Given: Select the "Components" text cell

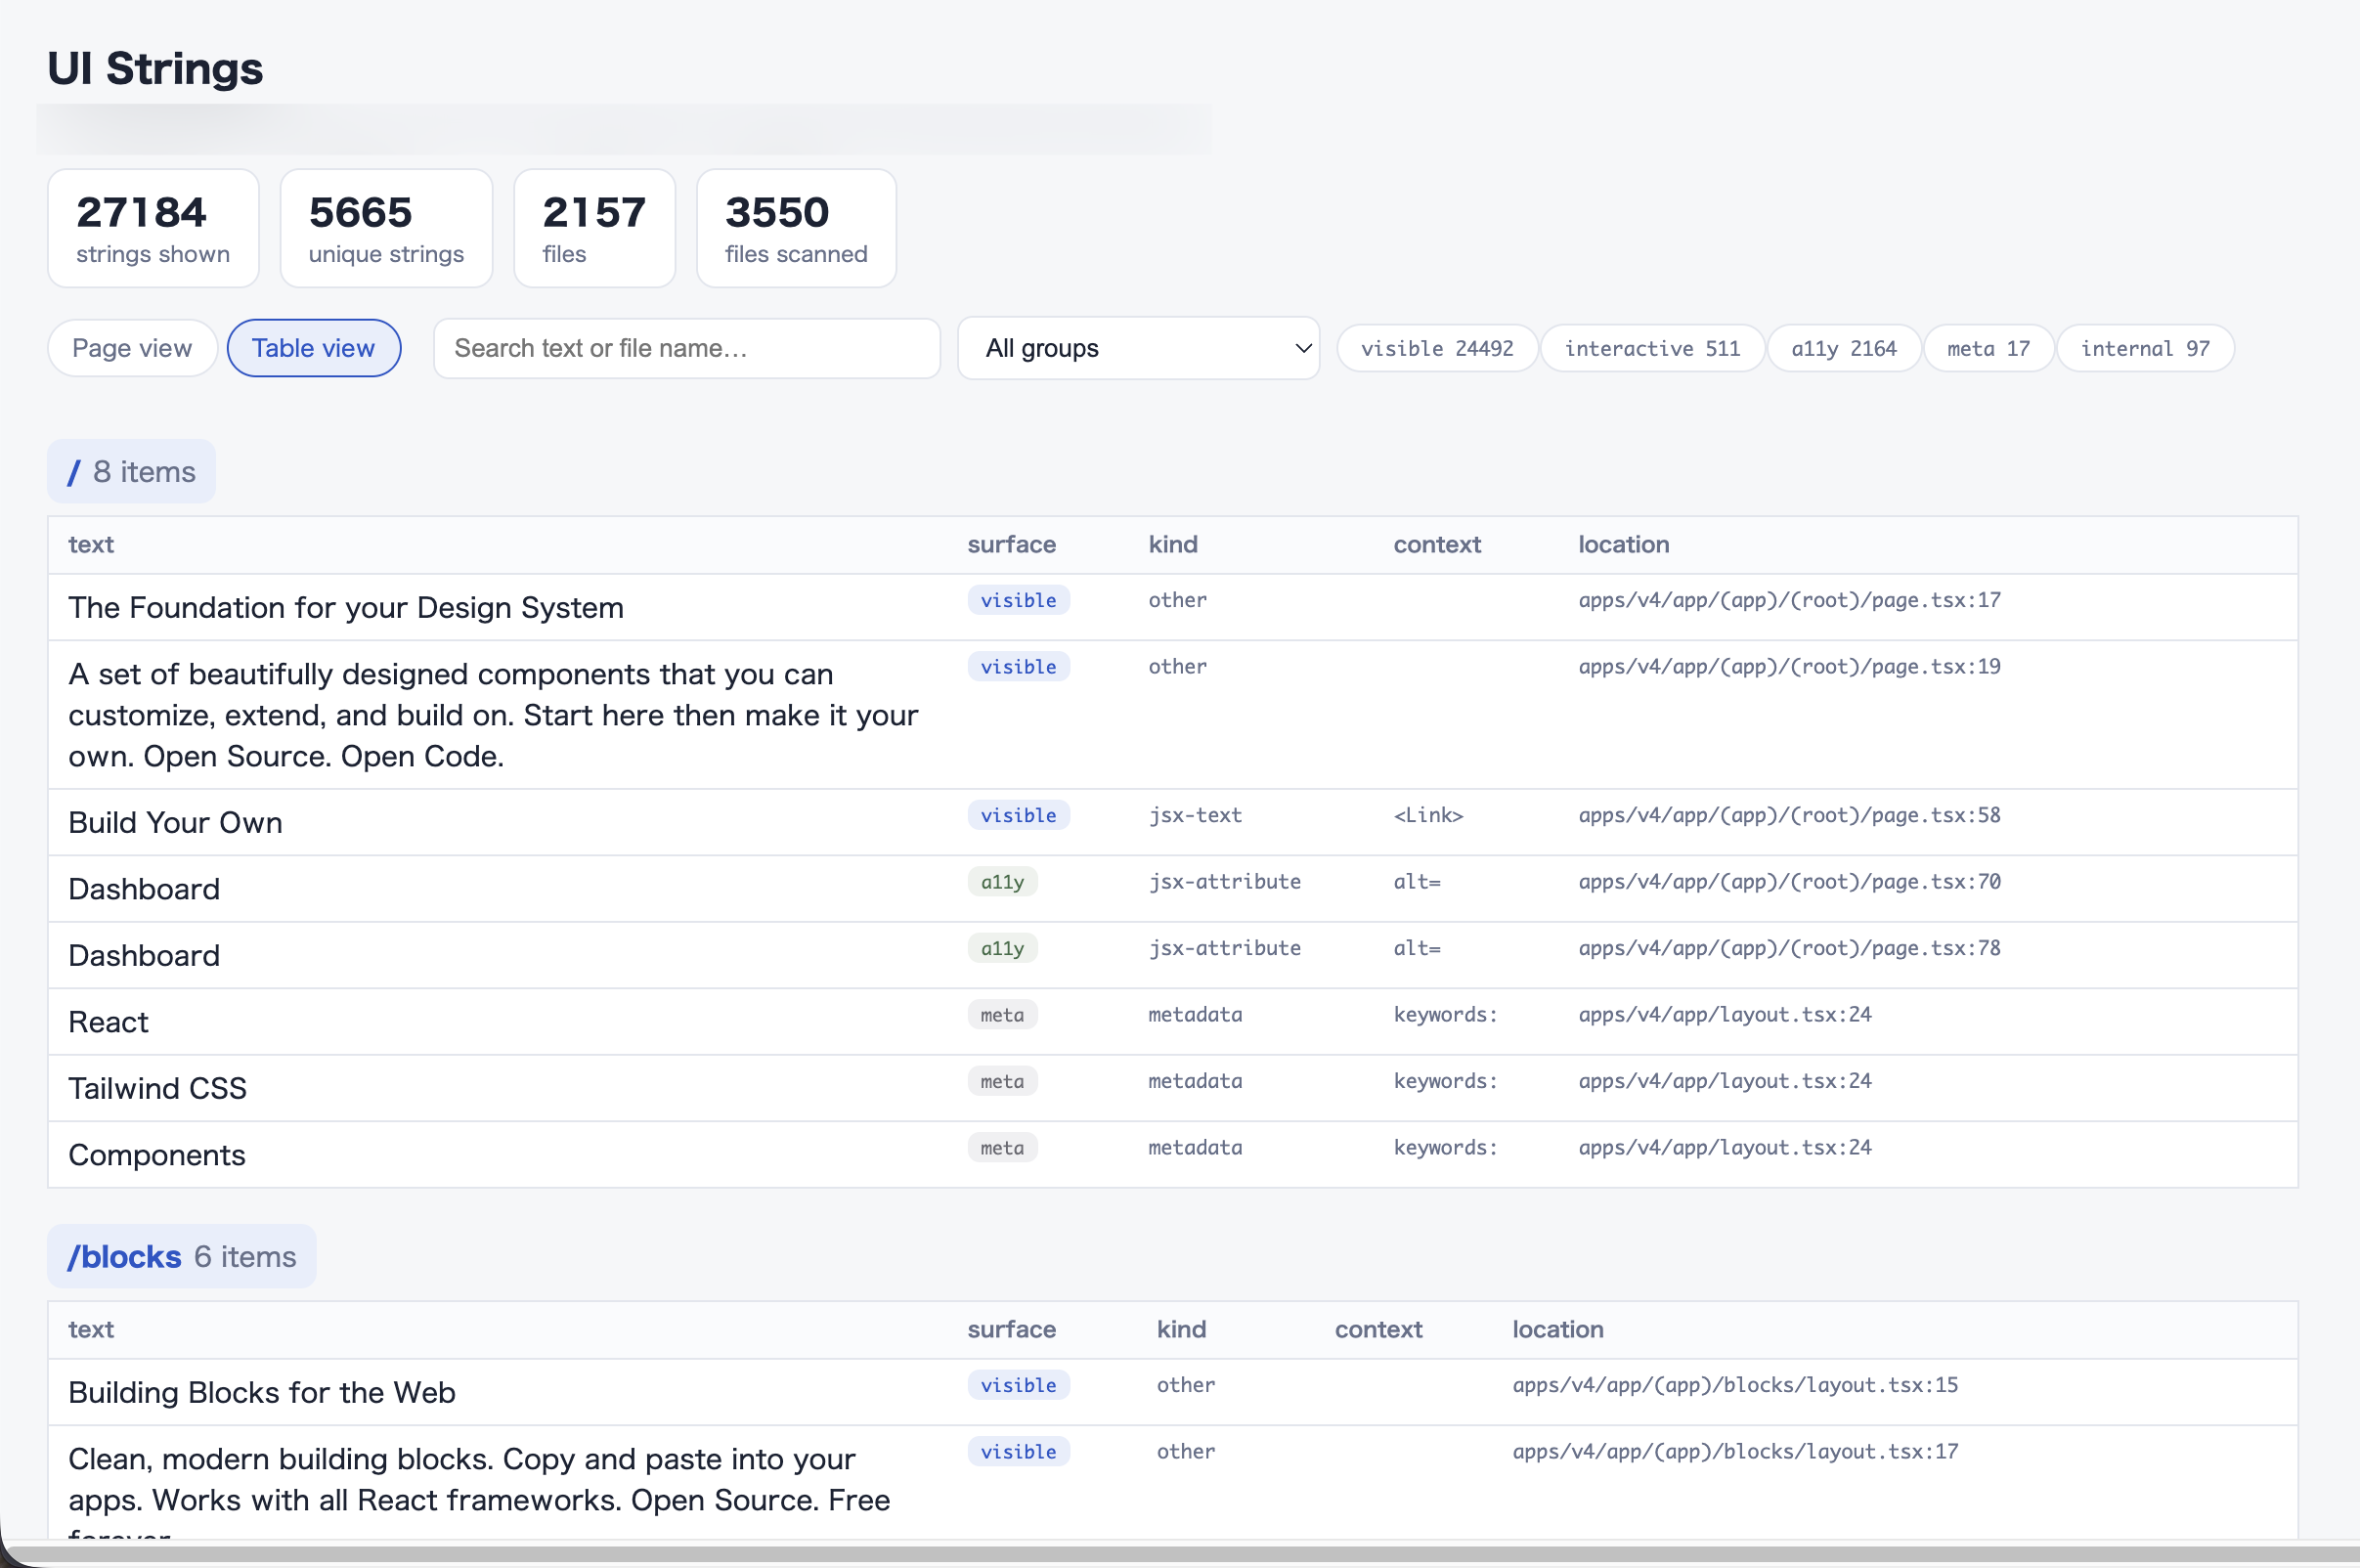Looking at the screenshot, I should [157, 1155].
